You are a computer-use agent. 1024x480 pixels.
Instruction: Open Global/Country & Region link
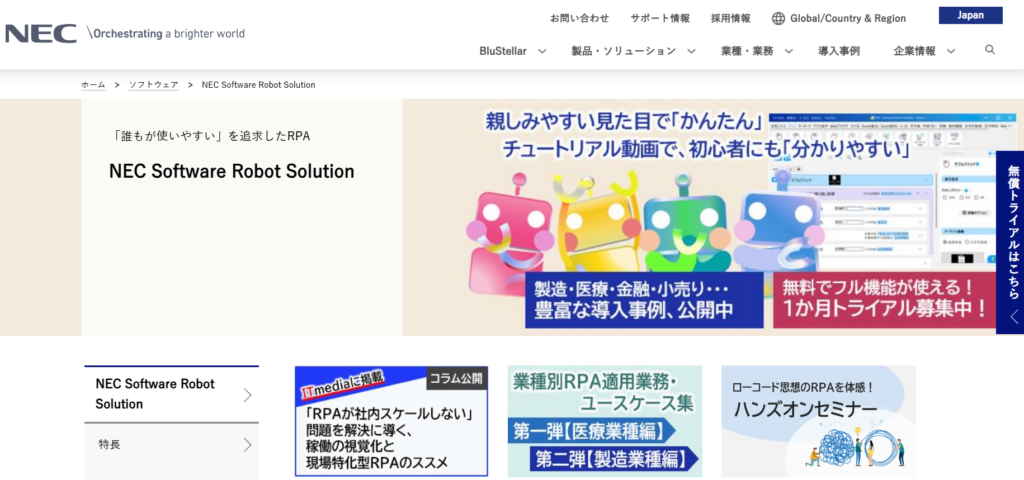(x=848, y=18)
